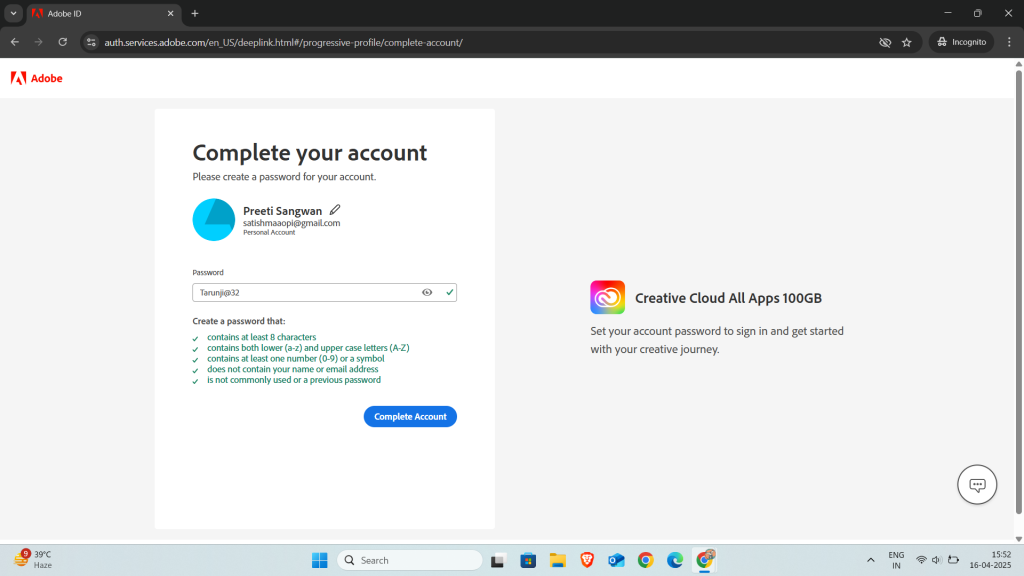1024x576 pixels.
Task: Open Outlook from the taskbar
Action: [x=616, y=560]
